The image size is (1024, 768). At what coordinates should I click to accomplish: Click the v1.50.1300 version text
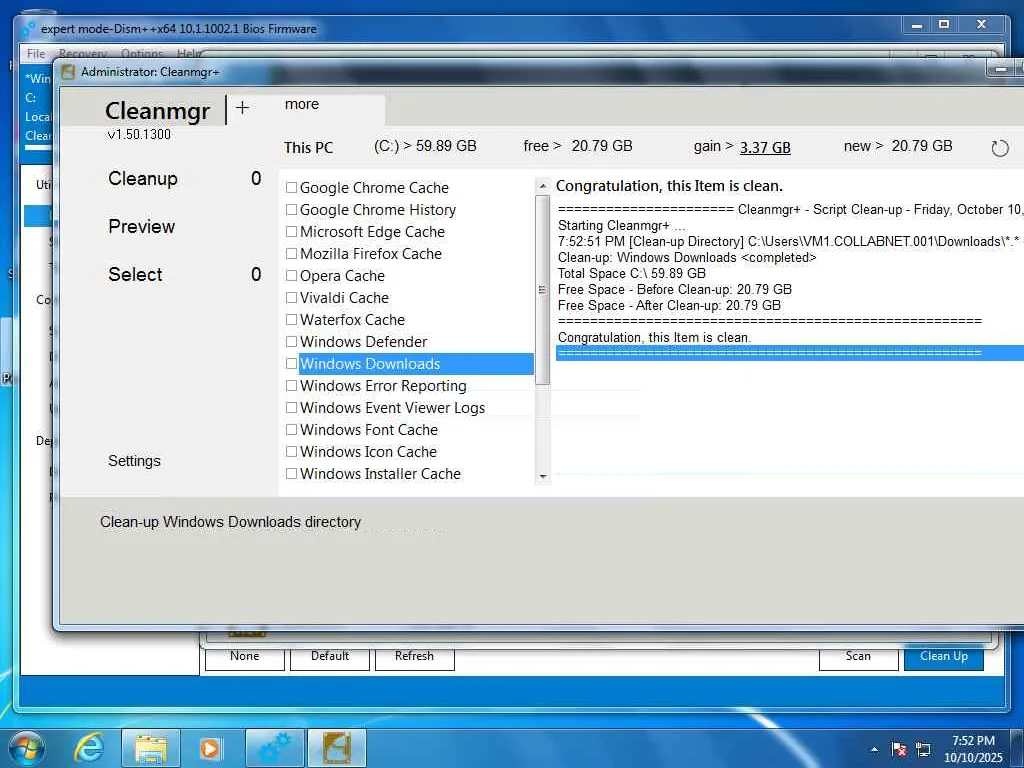pyautogui.click(x=139, y=134)
